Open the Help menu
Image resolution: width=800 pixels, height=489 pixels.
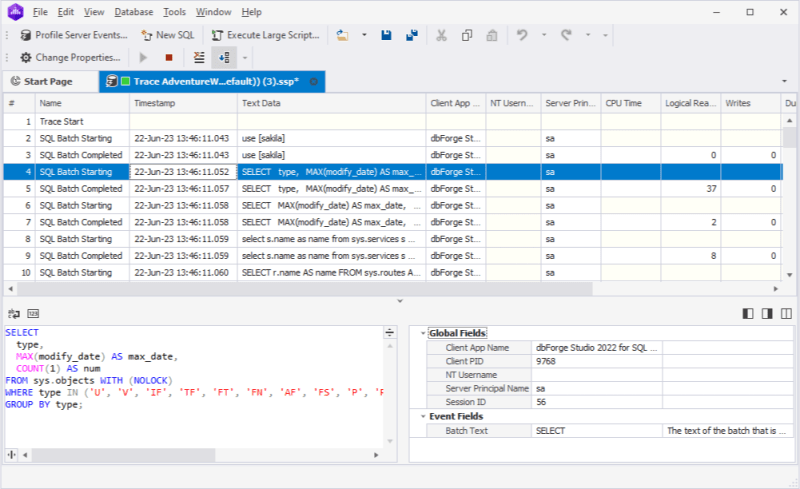tap(252, 12)
